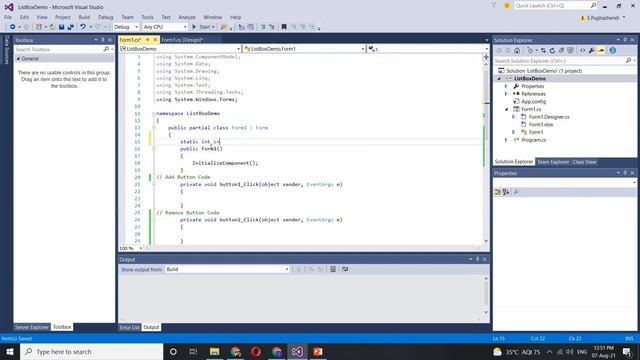640x360 pixels.
Task: Start debugging with the Start button
Action: tap(203, 27)
